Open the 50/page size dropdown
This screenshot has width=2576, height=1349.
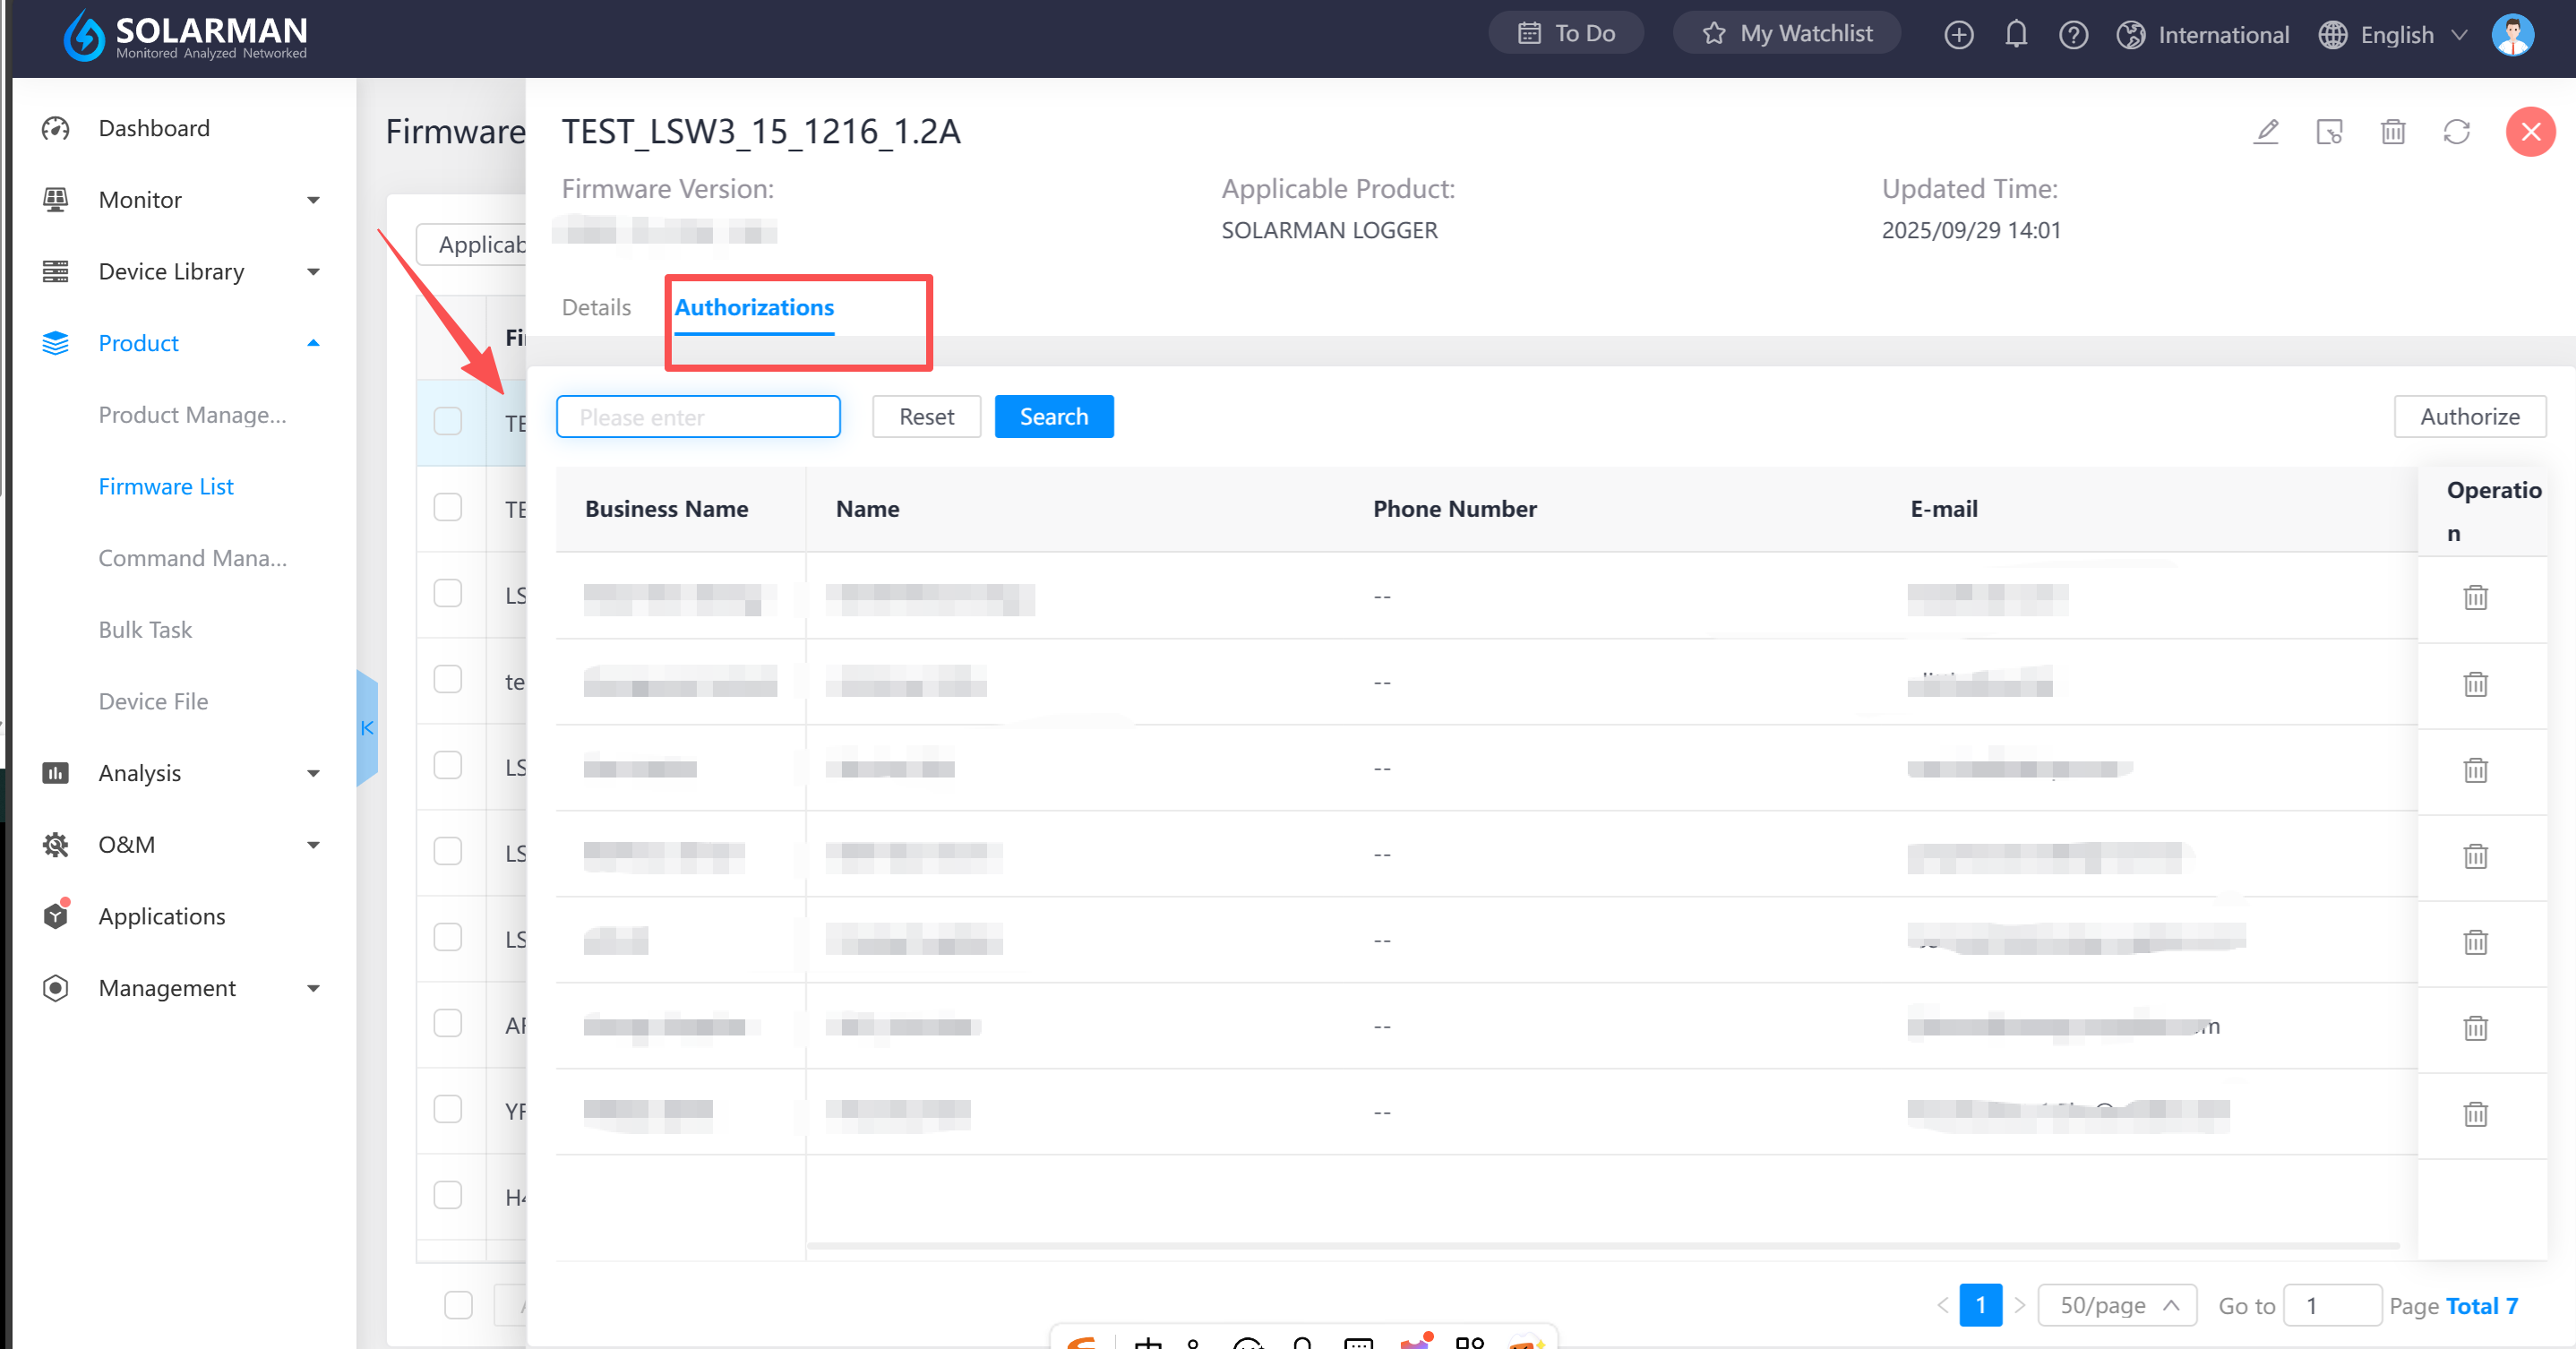tap(2116, 1305)
